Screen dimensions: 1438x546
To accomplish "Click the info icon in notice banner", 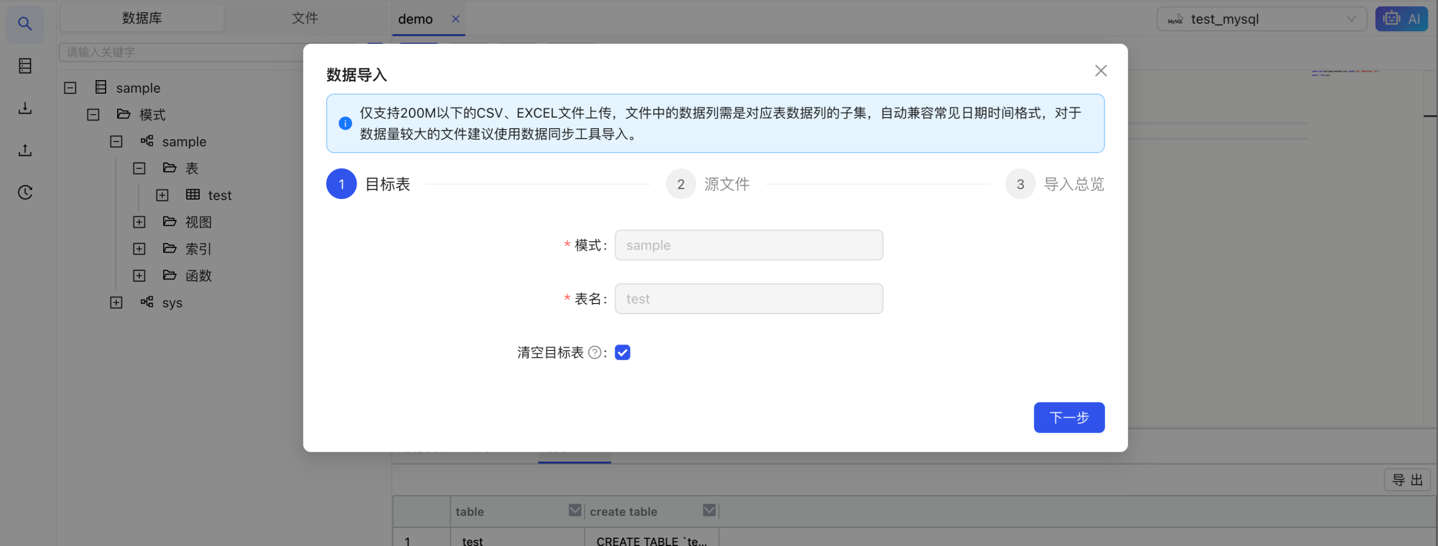I will click(x=345, y=123).
